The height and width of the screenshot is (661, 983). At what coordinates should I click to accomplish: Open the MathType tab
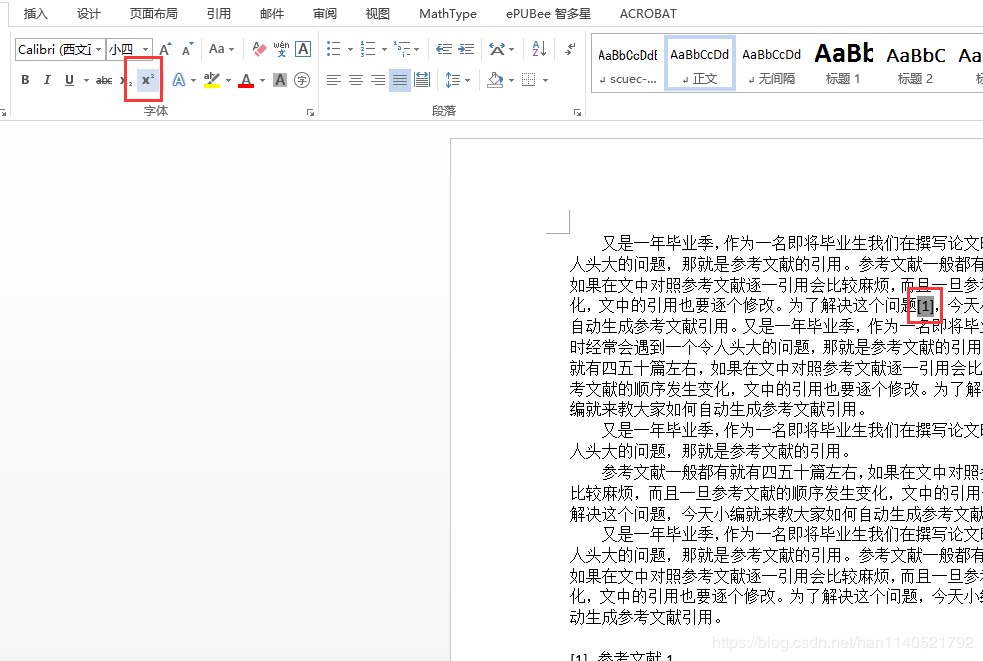pyautogui.click(x=448, y=13)
